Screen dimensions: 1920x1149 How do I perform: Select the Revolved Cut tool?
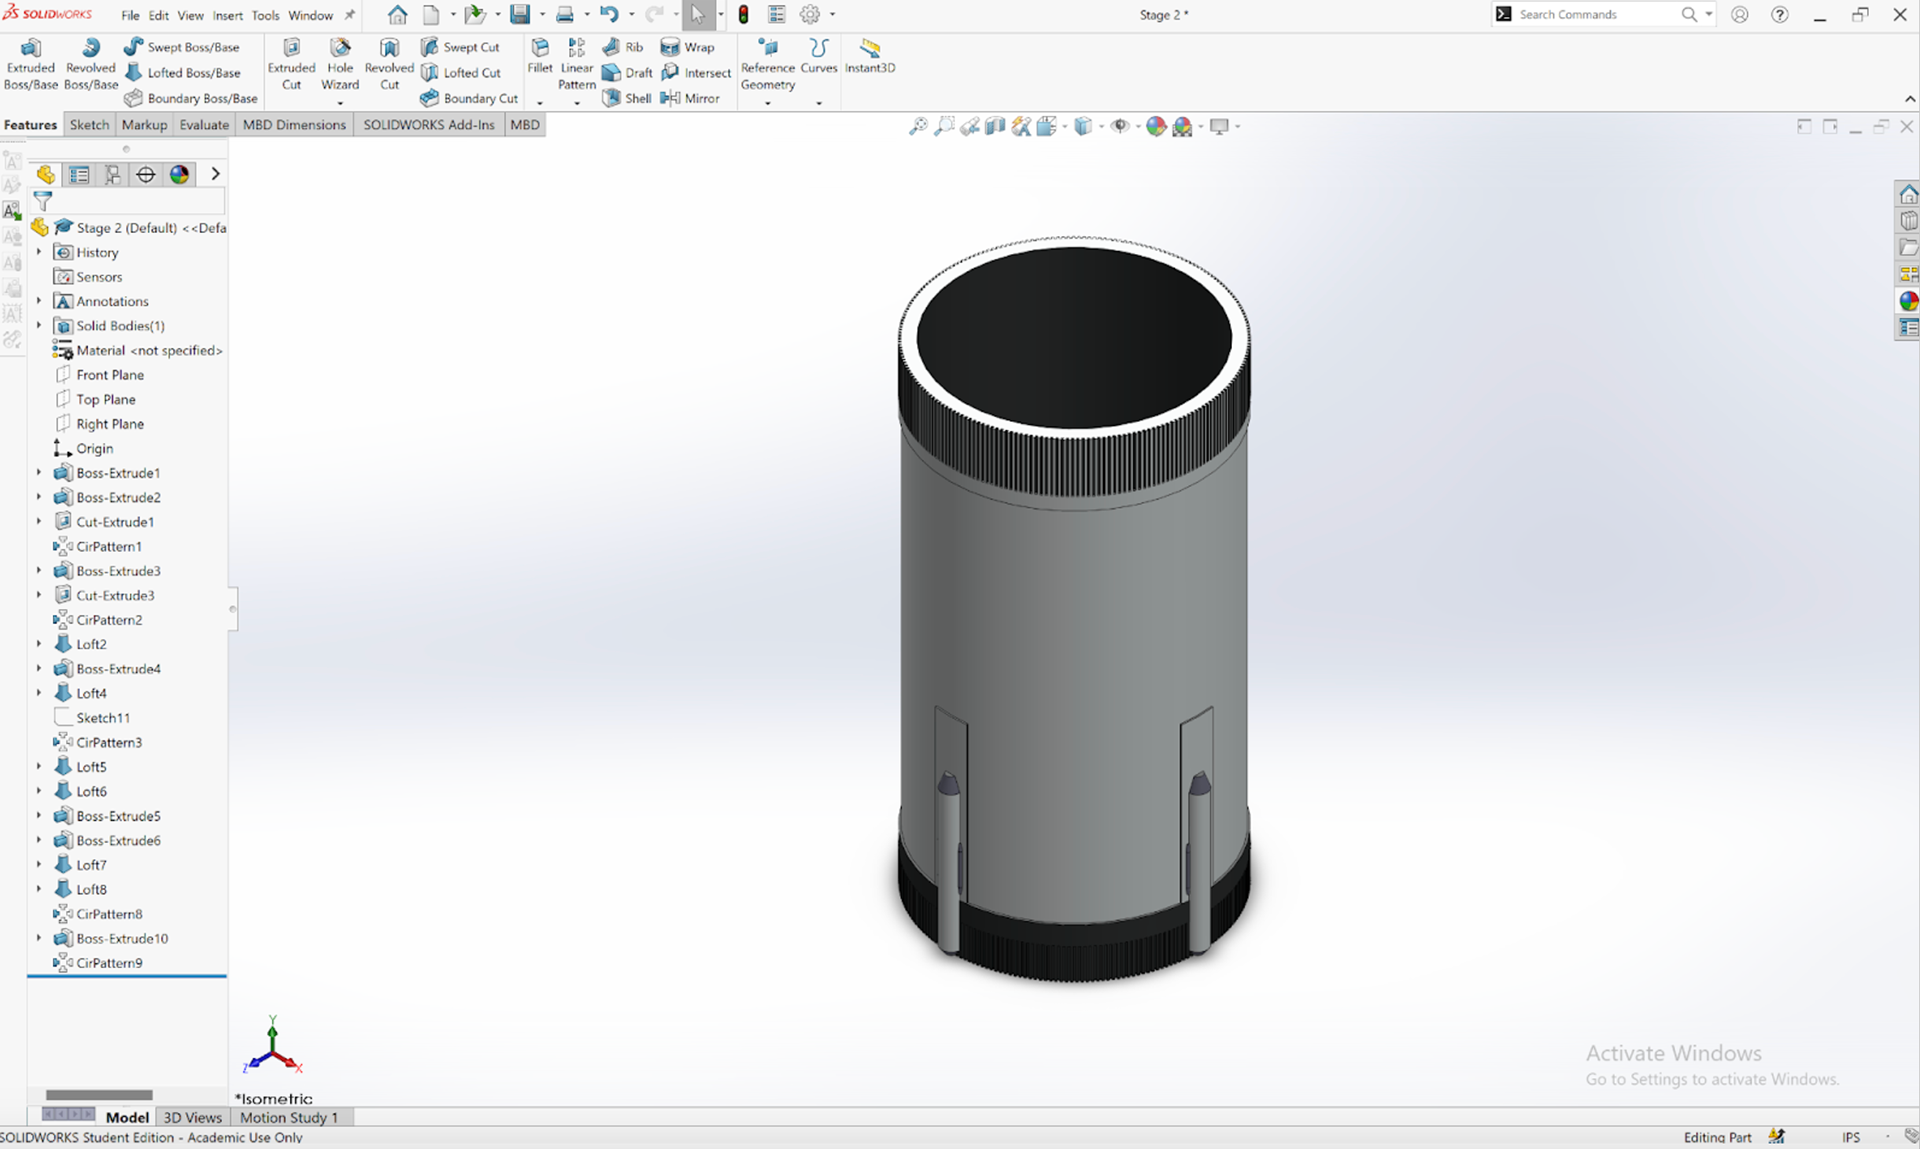click(389, 64)
